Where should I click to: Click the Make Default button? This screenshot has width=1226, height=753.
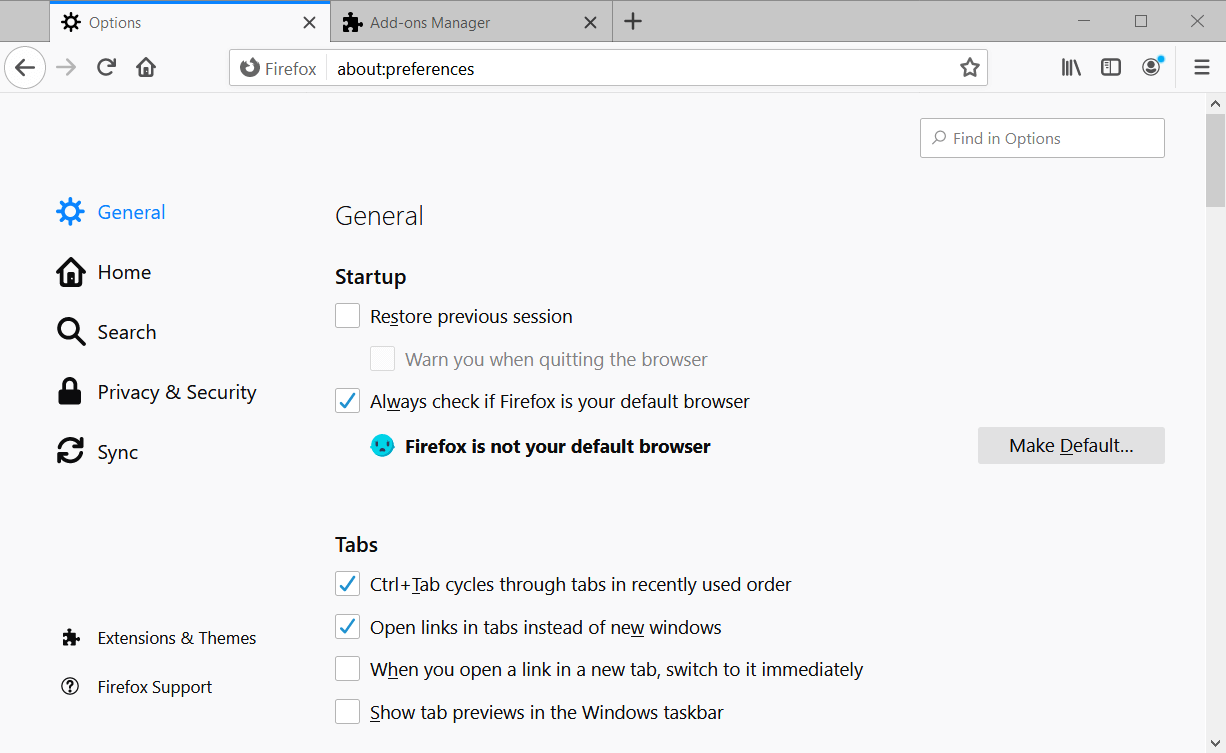tap(1071, 446)
